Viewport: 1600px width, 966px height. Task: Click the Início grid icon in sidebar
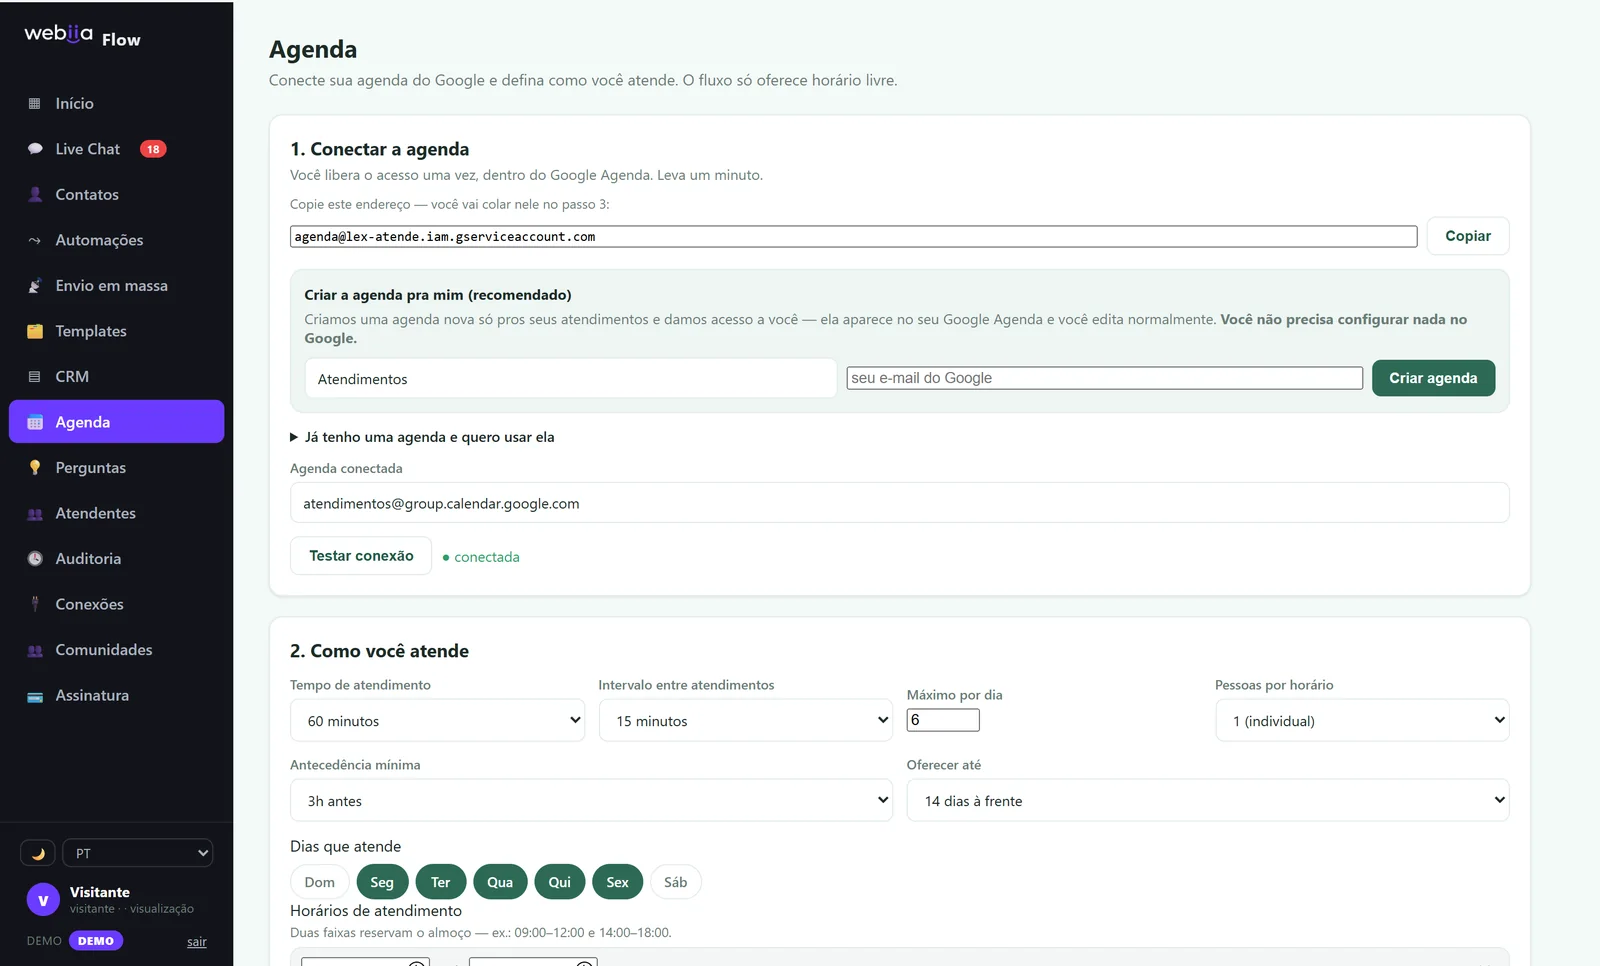pos(35,104)
